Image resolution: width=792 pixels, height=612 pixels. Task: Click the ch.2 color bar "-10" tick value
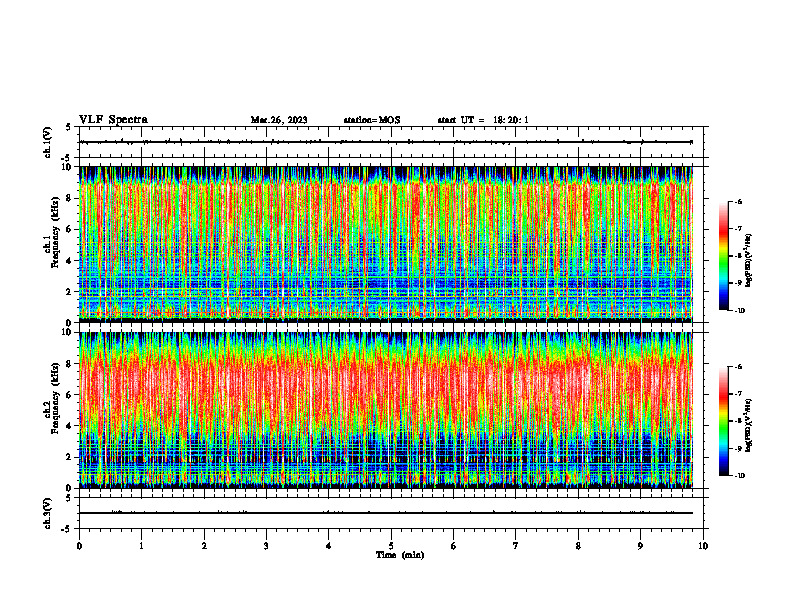[740, 476]
